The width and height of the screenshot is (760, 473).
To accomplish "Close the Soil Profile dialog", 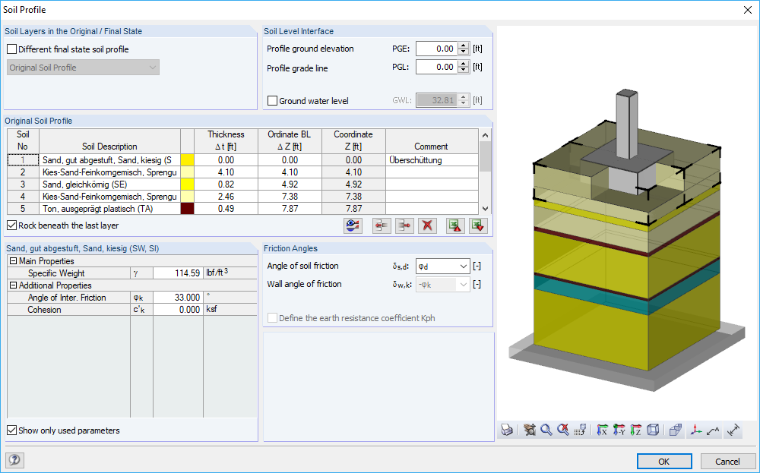I will [x=747, y=10].
